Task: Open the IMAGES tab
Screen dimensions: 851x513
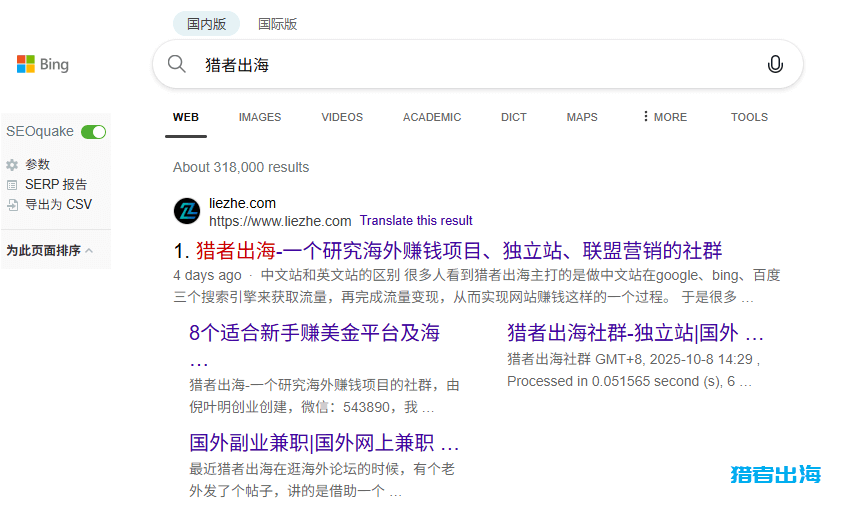Action: click(260, 117)
